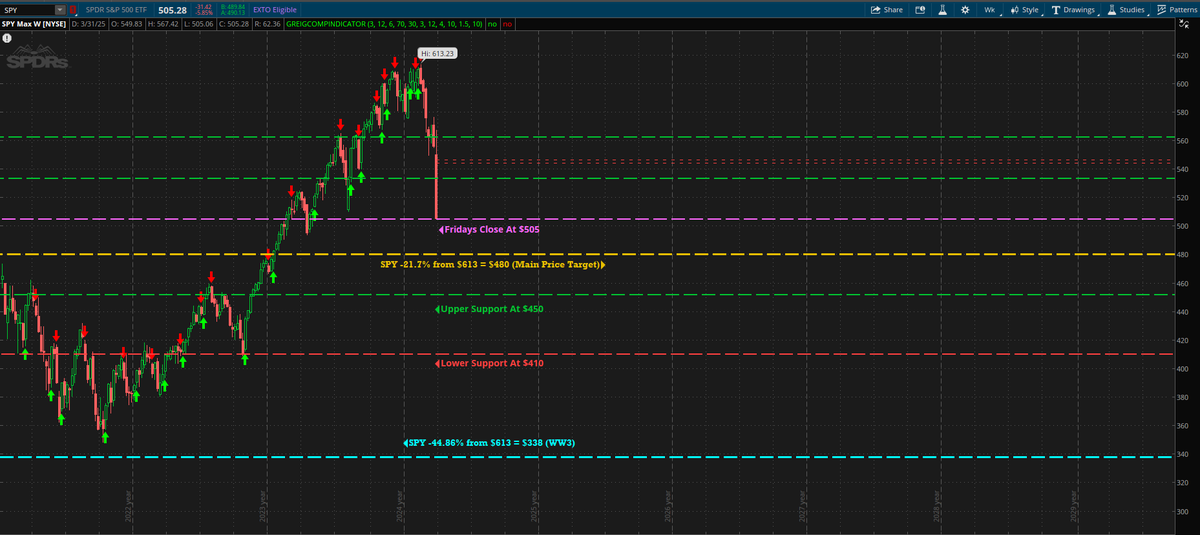
Task: Click the flask icon next to calendar
Action: (941, 9)
